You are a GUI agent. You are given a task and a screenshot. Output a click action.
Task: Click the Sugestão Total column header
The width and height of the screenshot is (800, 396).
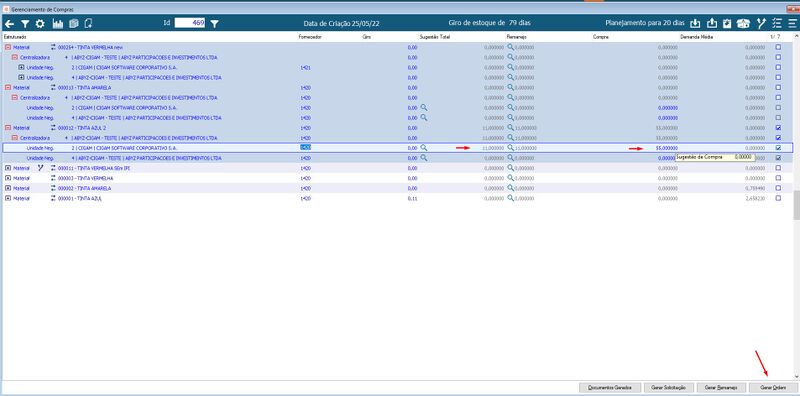pyautogui.click(x=434, y=37)
